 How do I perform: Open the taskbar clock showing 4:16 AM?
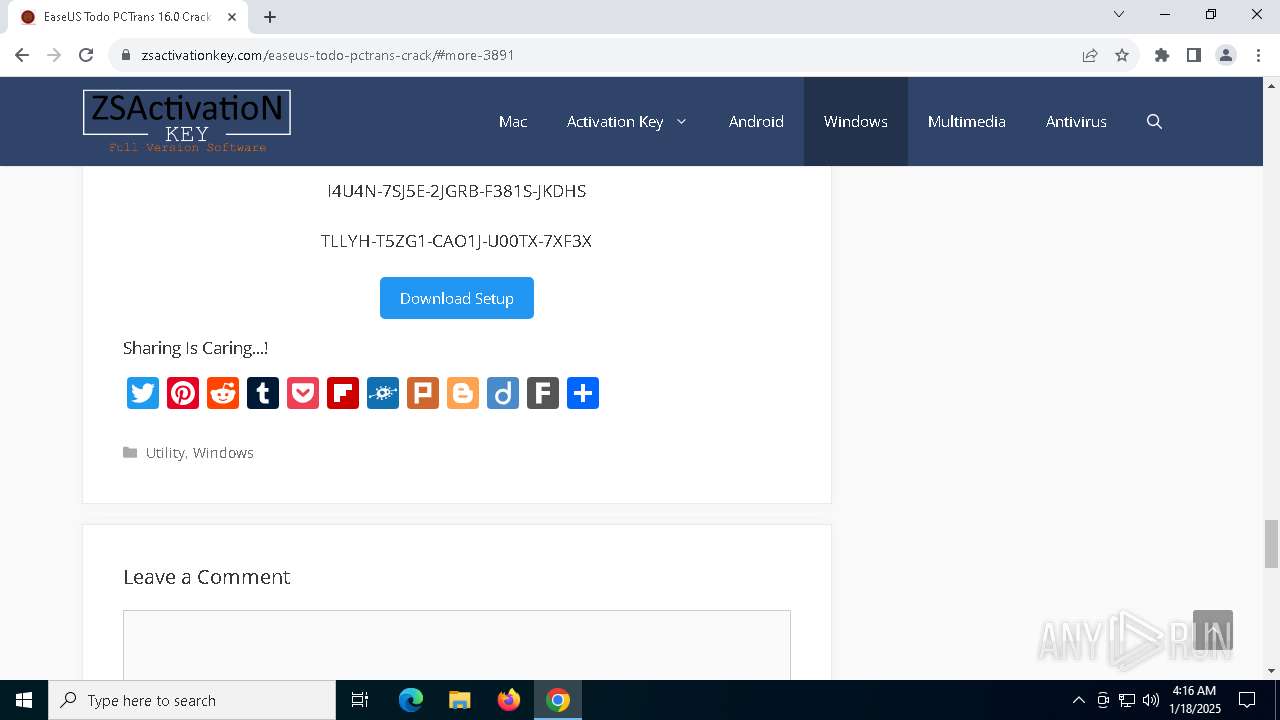1195,700
